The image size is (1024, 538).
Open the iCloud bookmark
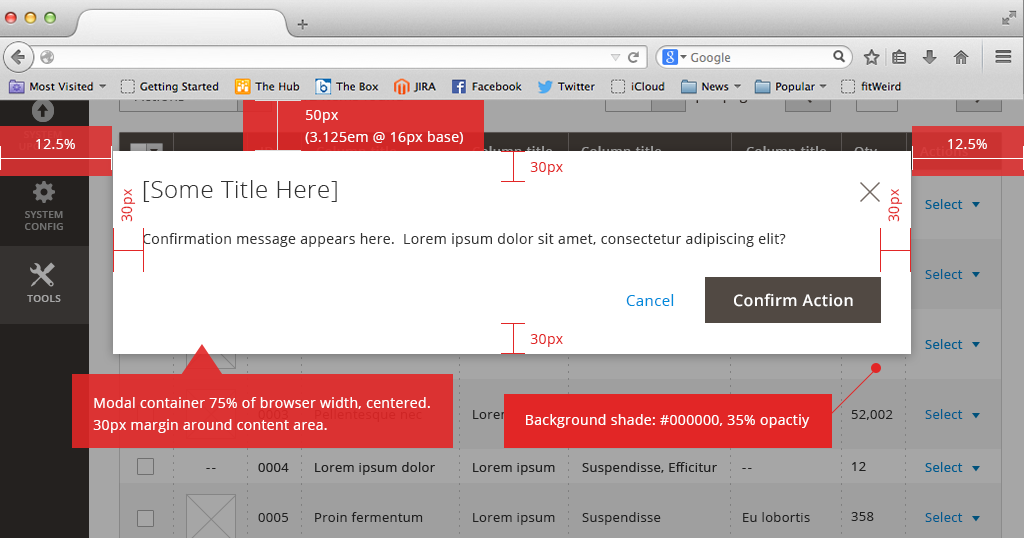click(x=637, y=86)
